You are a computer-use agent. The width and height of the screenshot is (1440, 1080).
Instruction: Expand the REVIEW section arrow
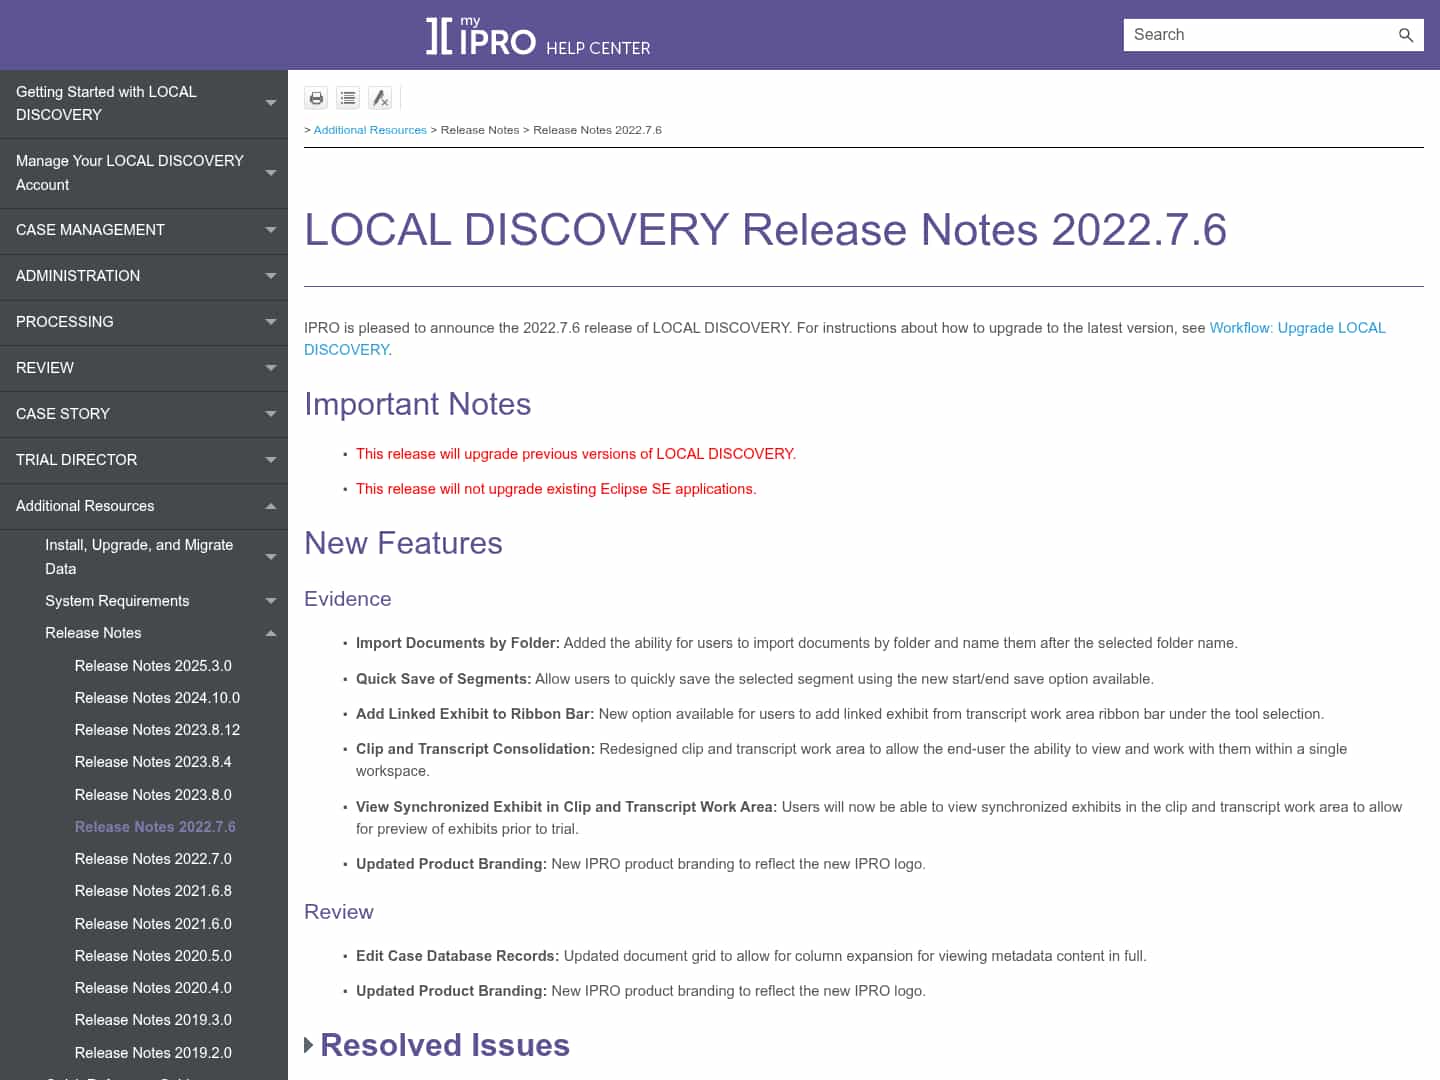coord(270,368)
